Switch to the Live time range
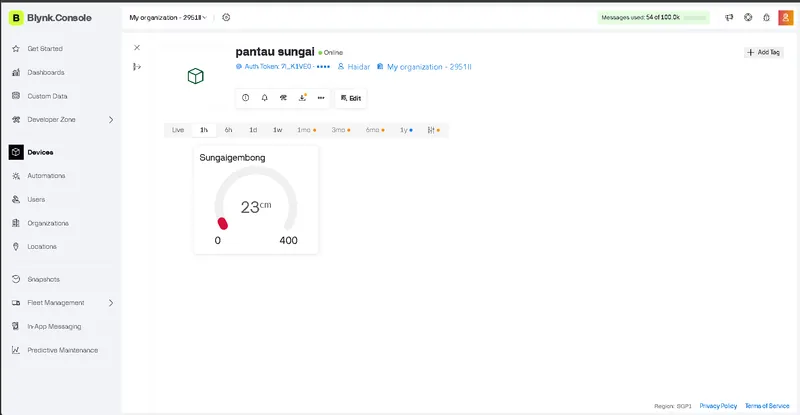The image size is (800, 415). (178, 130)
